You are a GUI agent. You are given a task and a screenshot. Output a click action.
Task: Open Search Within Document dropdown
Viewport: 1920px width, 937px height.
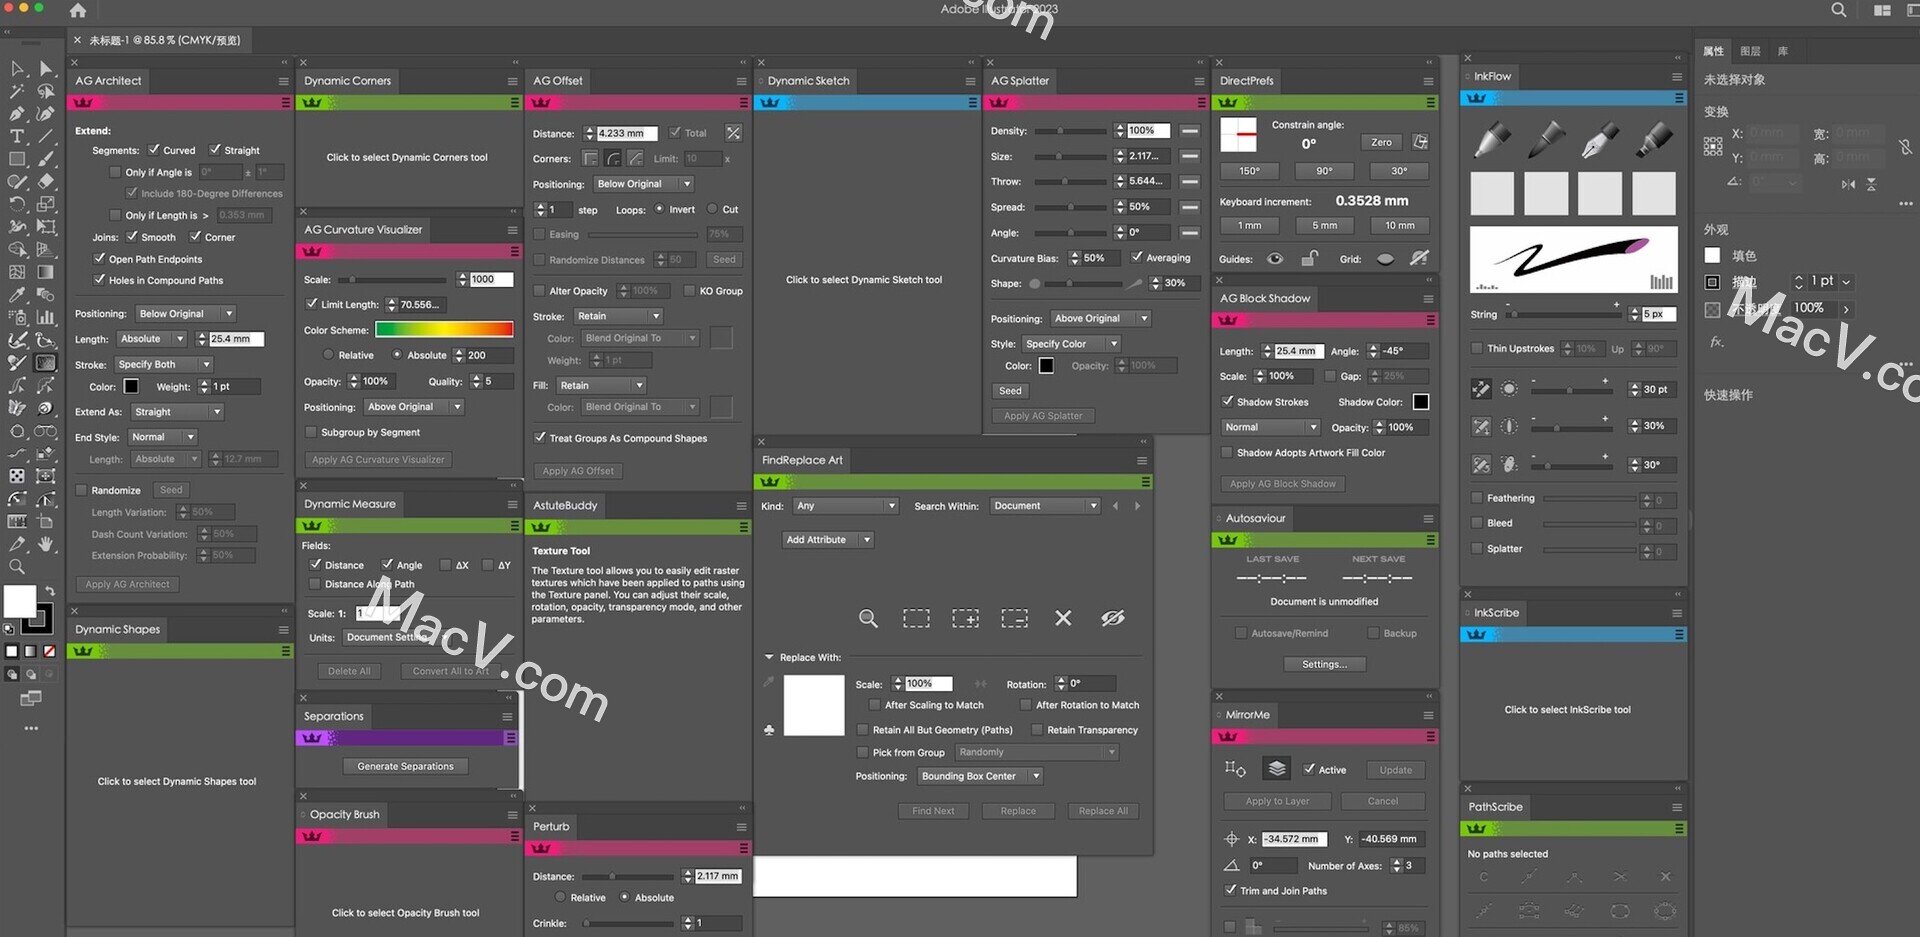pyautogui.click(x=1045, y=506)
